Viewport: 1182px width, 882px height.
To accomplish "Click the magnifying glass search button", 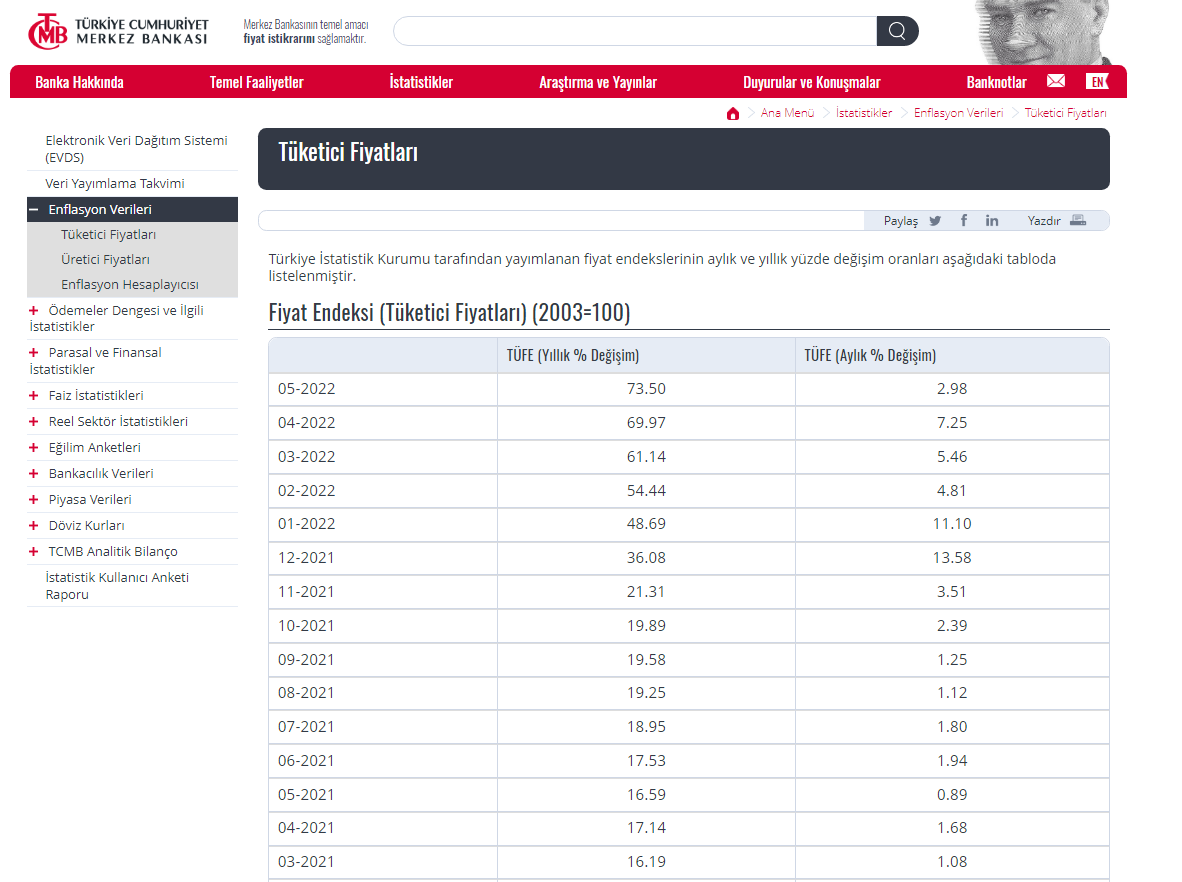I will click(897, 31).
